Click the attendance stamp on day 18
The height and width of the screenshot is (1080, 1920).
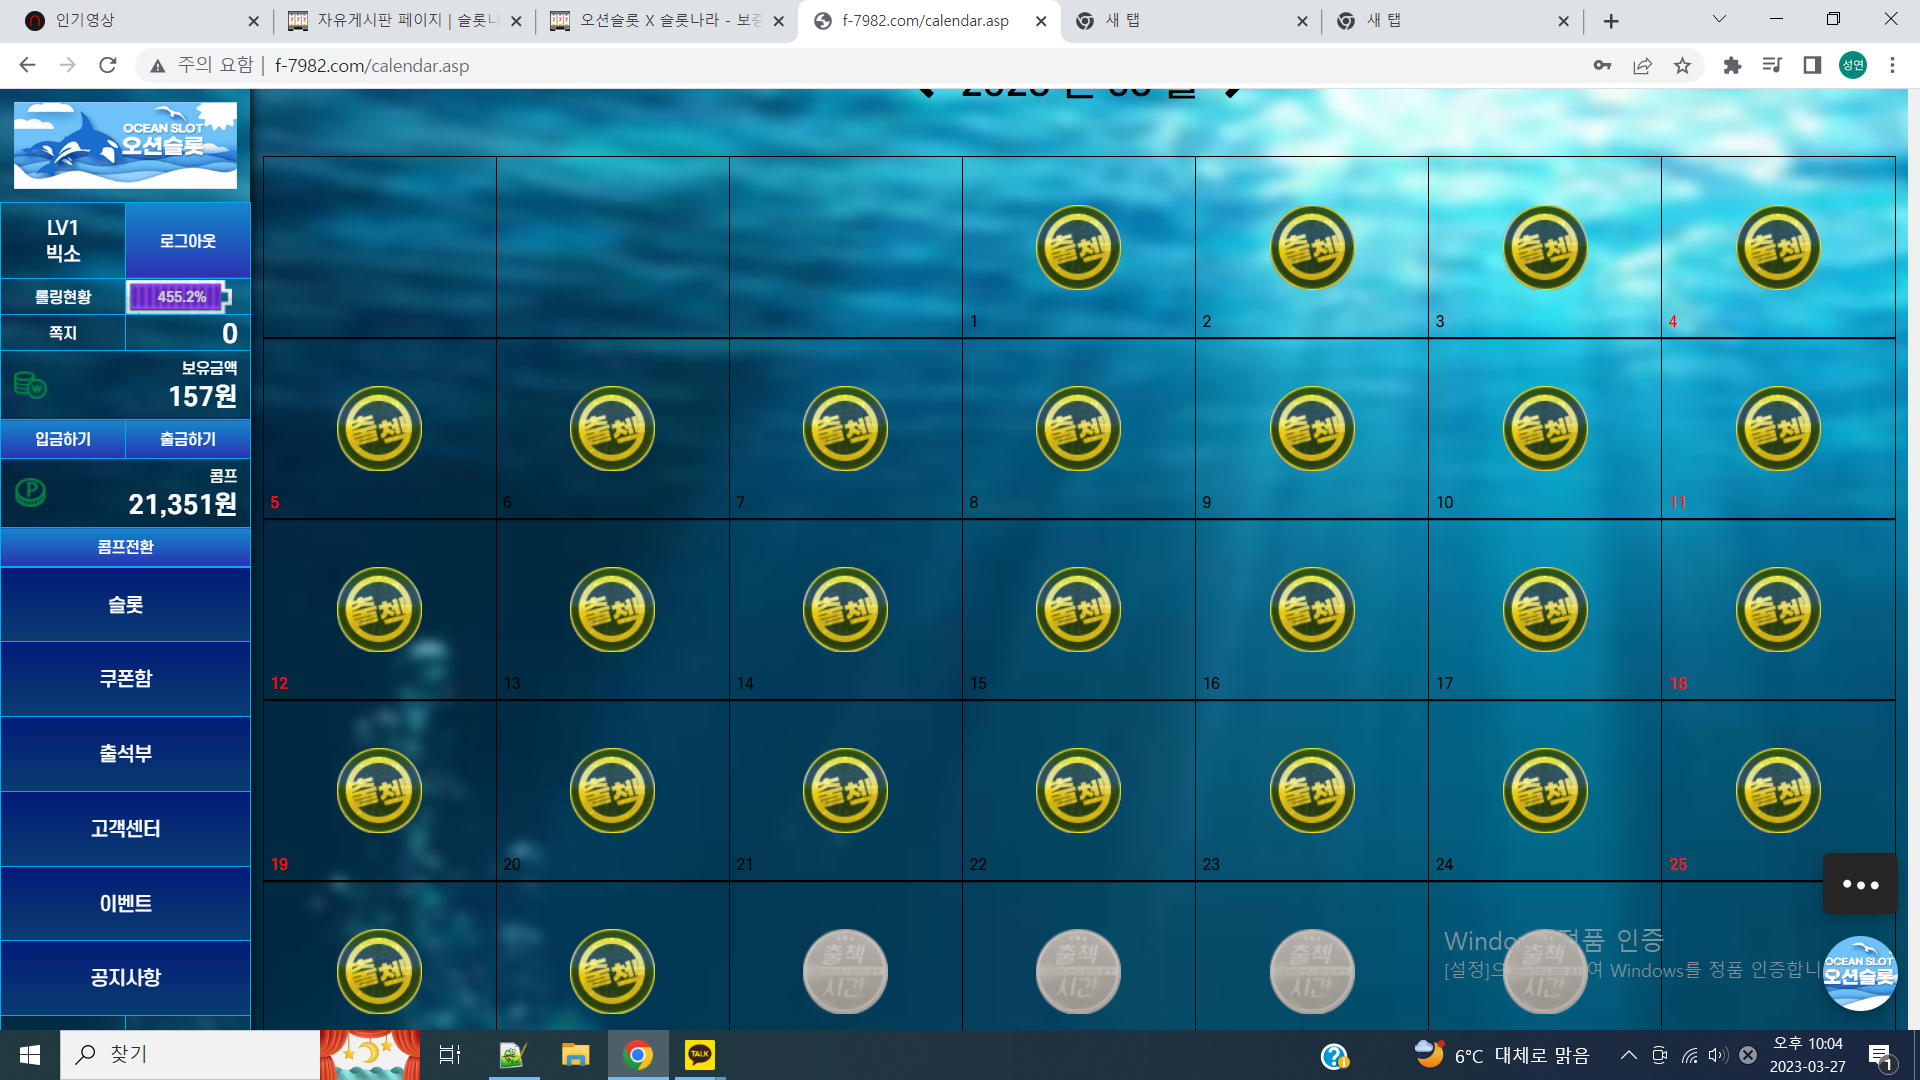point(1778,609)
